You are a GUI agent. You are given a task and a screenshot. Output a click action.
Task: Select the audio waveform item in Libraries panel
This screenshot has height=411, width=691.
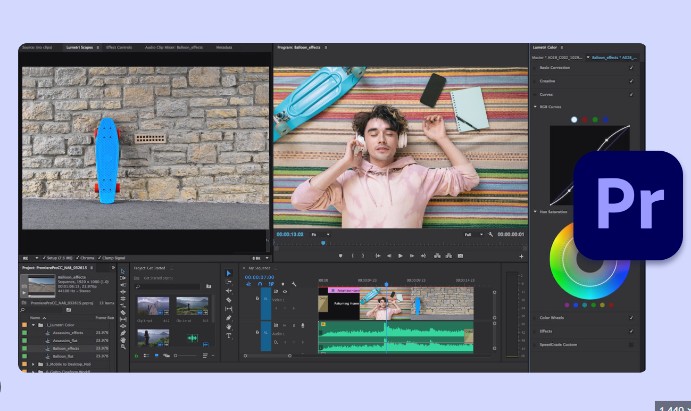192,338
